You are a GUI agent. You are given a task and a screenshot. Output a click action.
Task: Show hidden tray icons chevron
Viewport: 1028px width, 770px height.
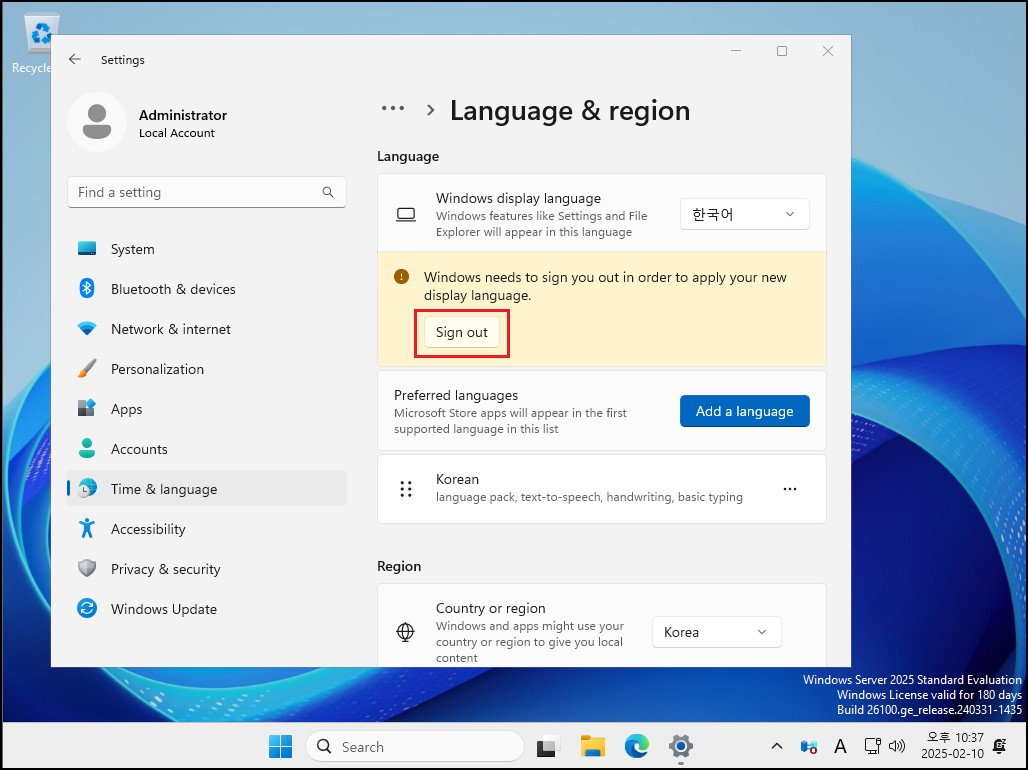click(x=777, y=746)
